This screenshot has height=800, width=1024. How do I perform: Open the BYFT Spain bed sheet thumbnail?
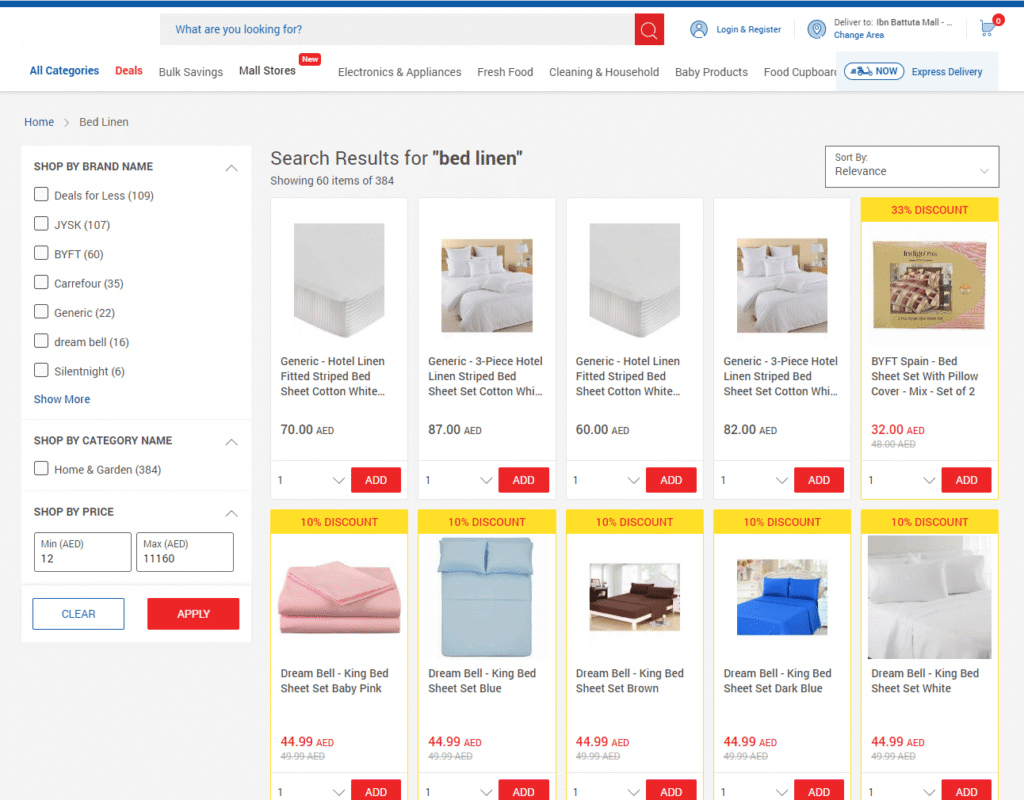tap(929, 285)
